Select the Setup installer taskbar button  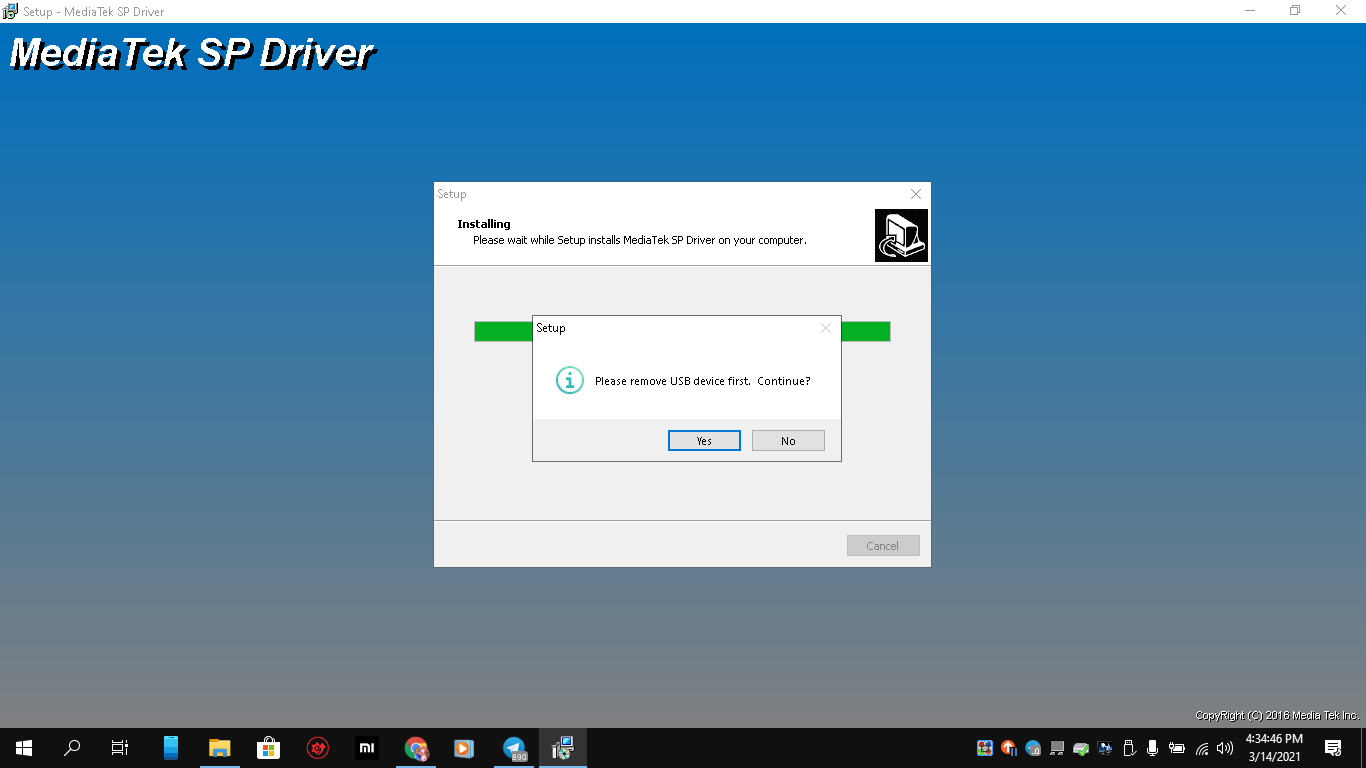563,748
